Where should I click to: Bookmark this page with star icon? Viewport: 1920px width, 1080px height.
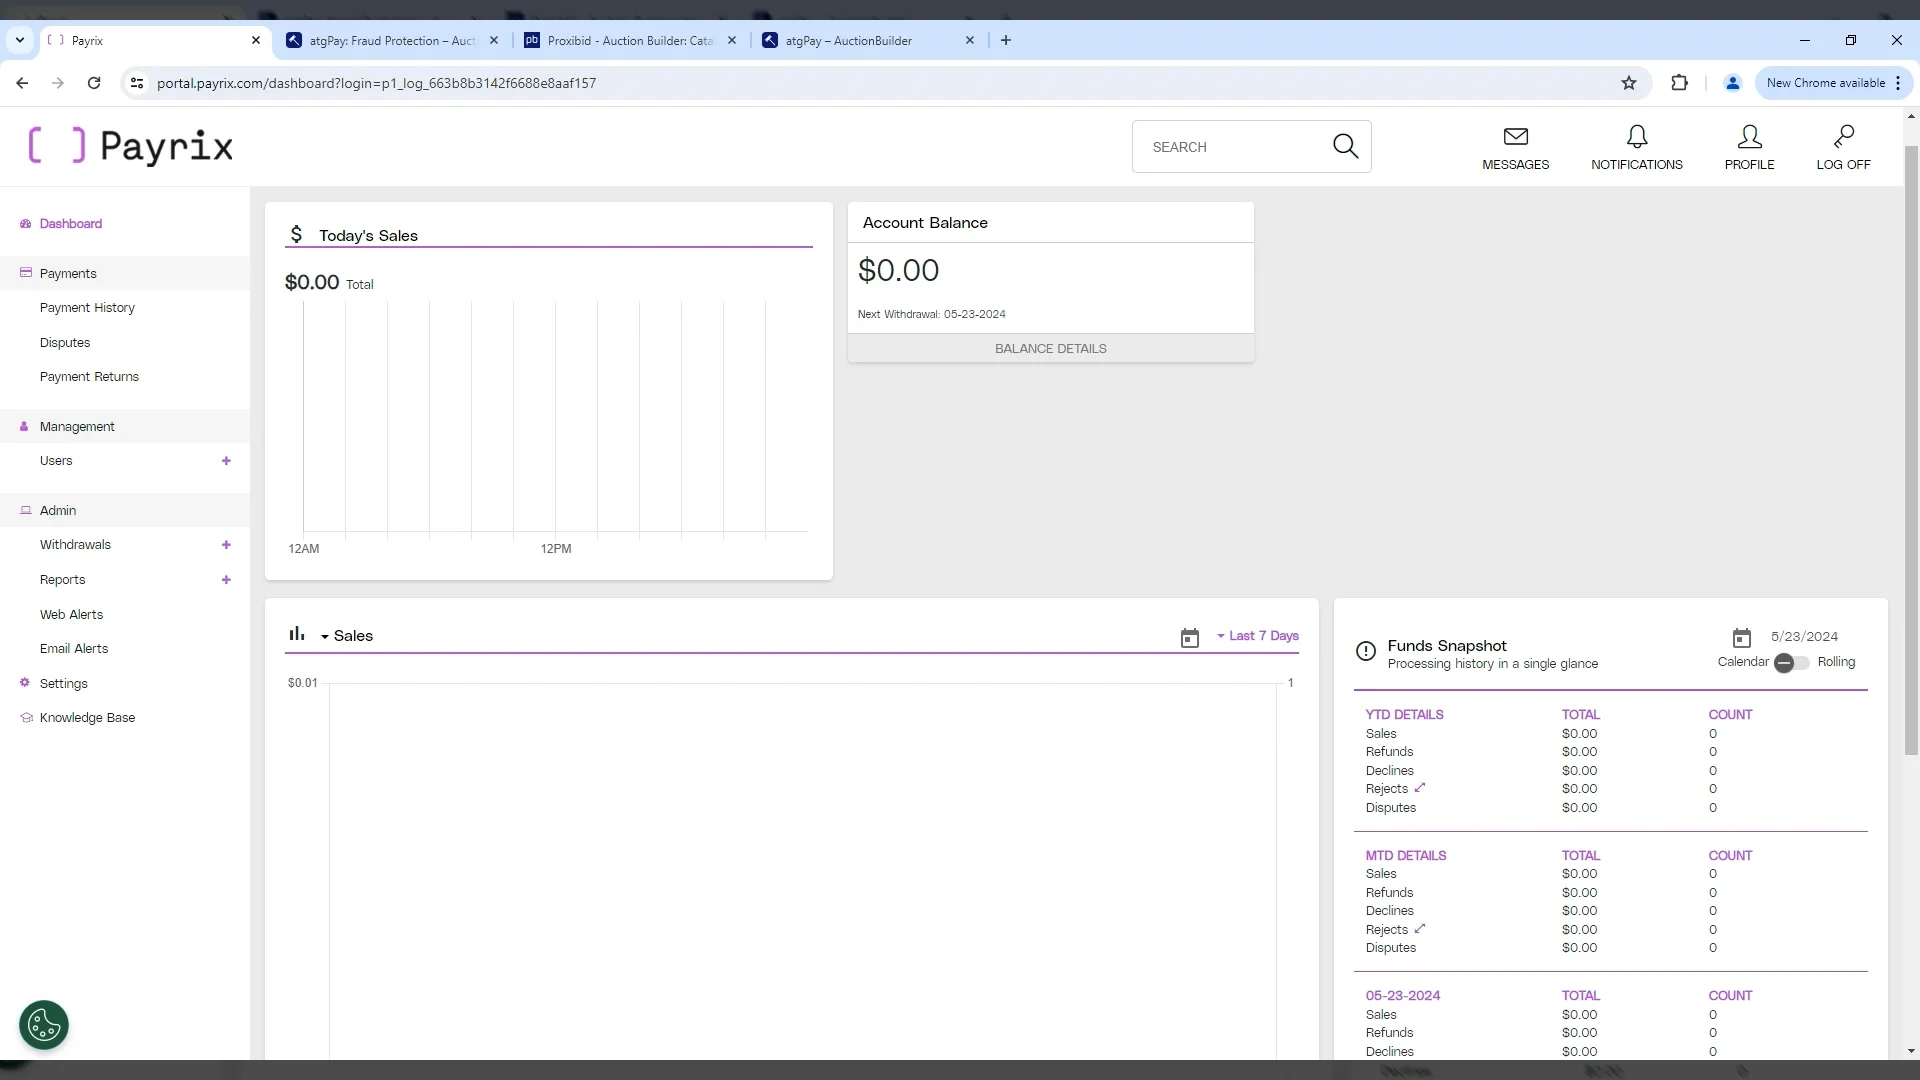(x=1628, y=83)
